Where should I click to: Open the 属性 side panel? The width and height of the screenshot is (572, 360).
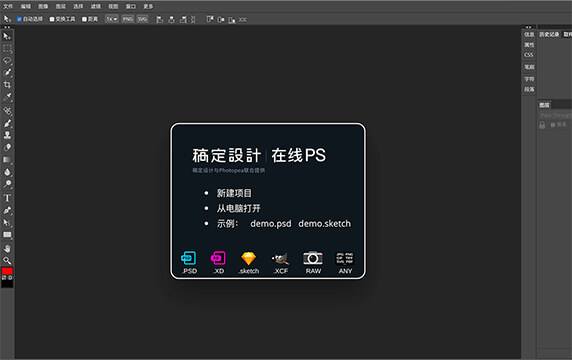(529, 44)
